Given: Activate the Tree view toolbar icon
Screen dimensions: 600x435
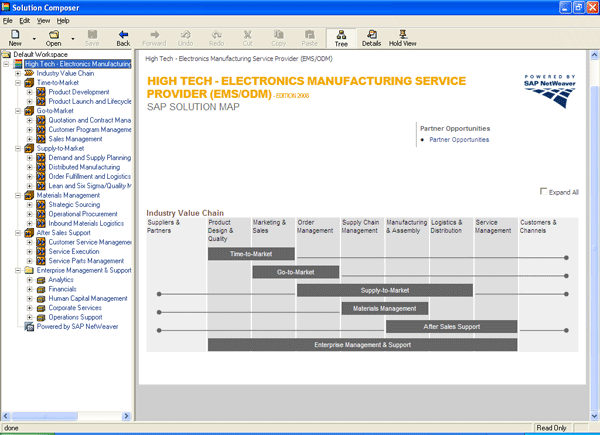Looking at the screenshot, I should point(341,35).
